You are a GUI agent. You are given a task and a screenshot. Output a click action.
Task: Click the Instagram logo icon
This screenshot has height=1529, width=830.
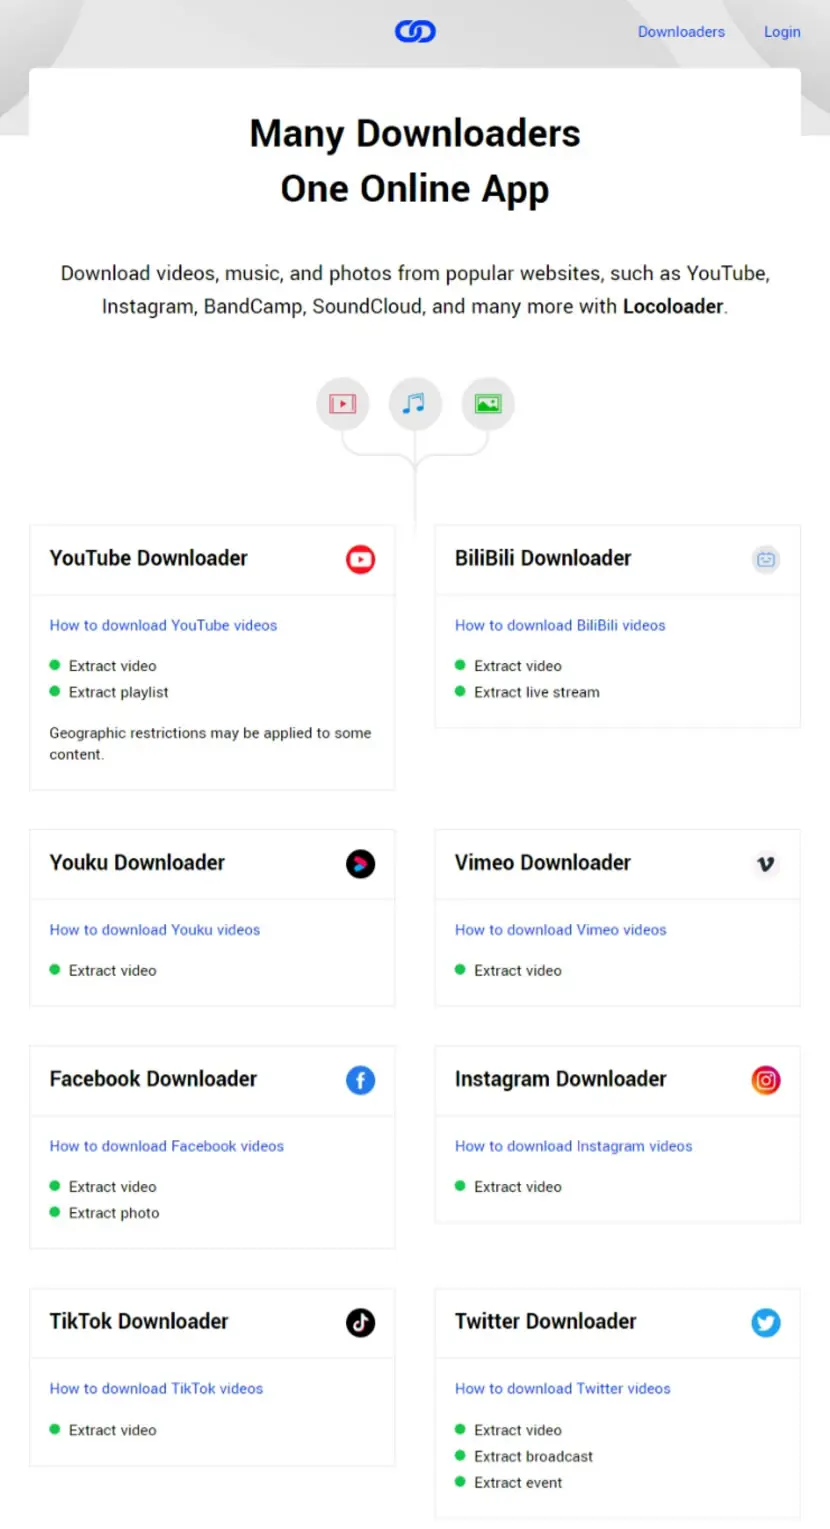click(x=766, y=1080)
